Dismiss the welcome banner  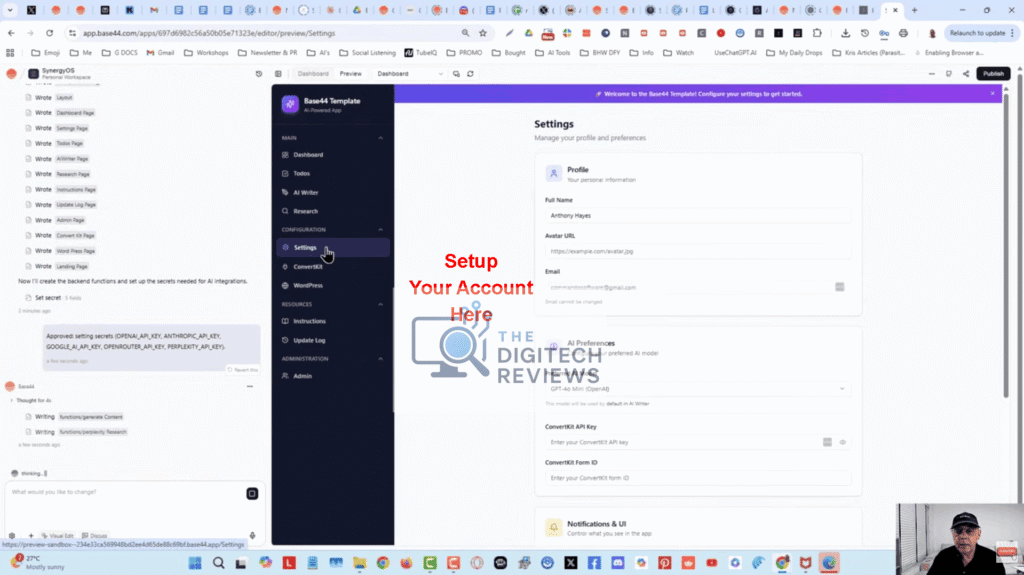(x=993, y=93)
